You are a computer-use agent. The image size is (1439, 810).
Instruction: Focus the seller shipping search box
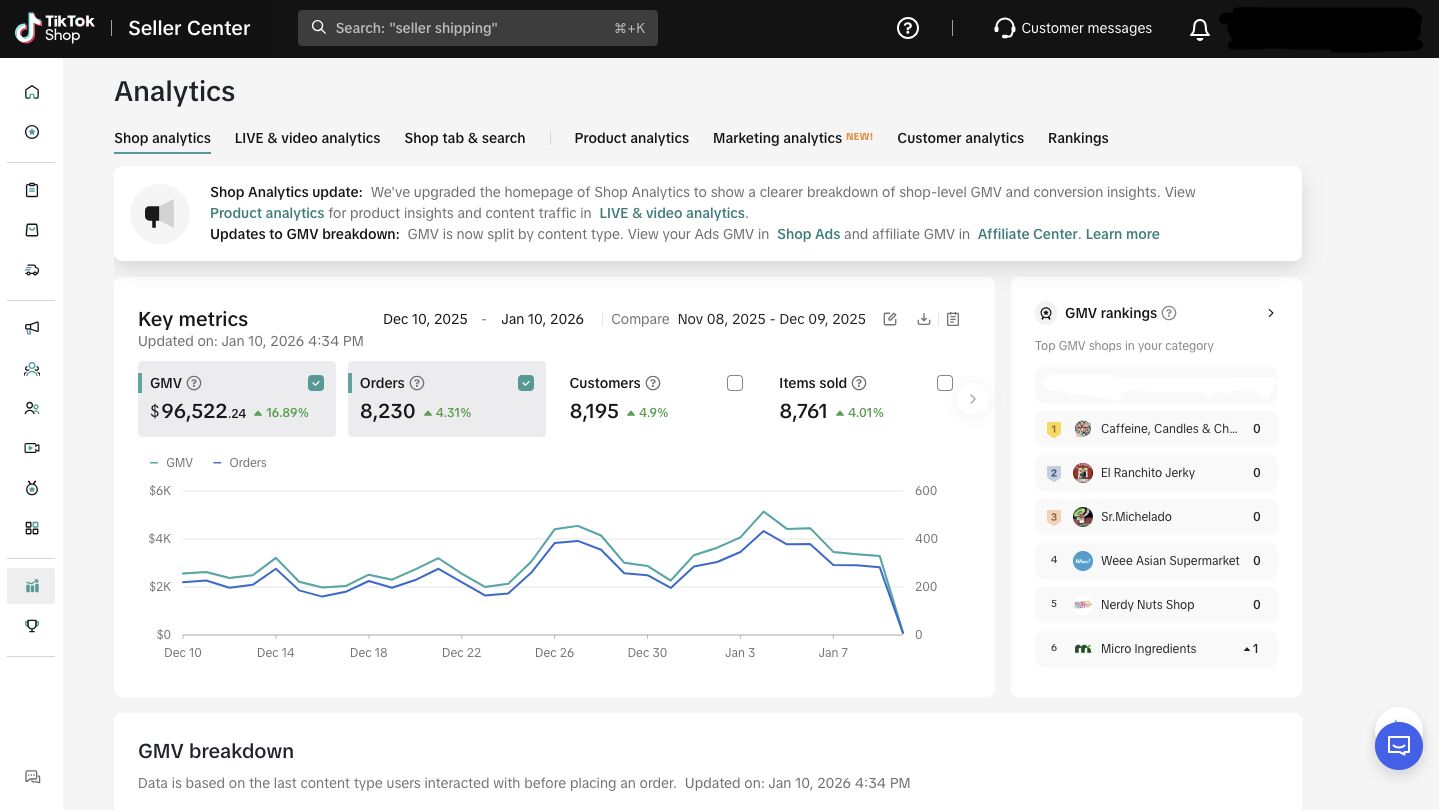coord(478,28)
